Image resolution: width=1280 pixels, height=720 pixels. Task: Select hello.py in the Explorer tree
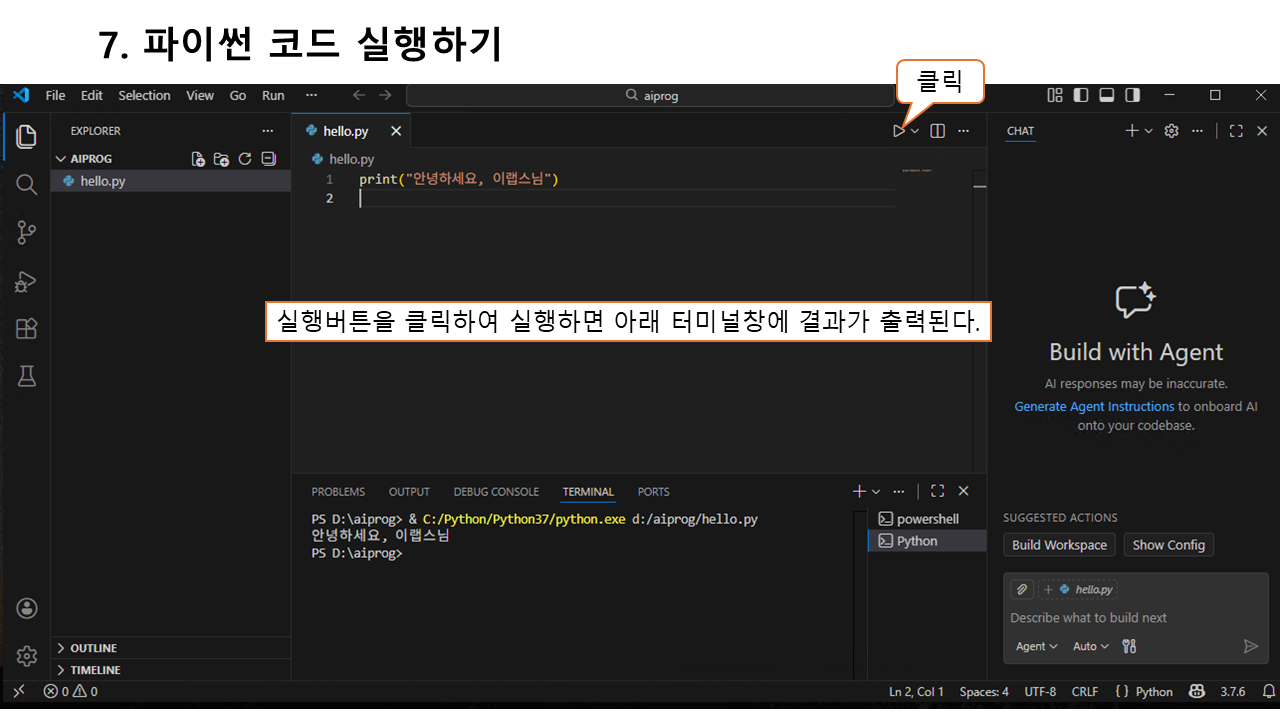coord(103,181)
